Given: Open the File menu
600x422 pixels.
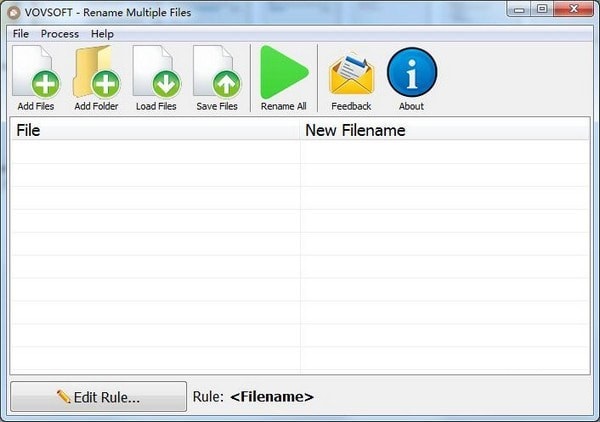Looking at the screenshot, I should [21, 34].
